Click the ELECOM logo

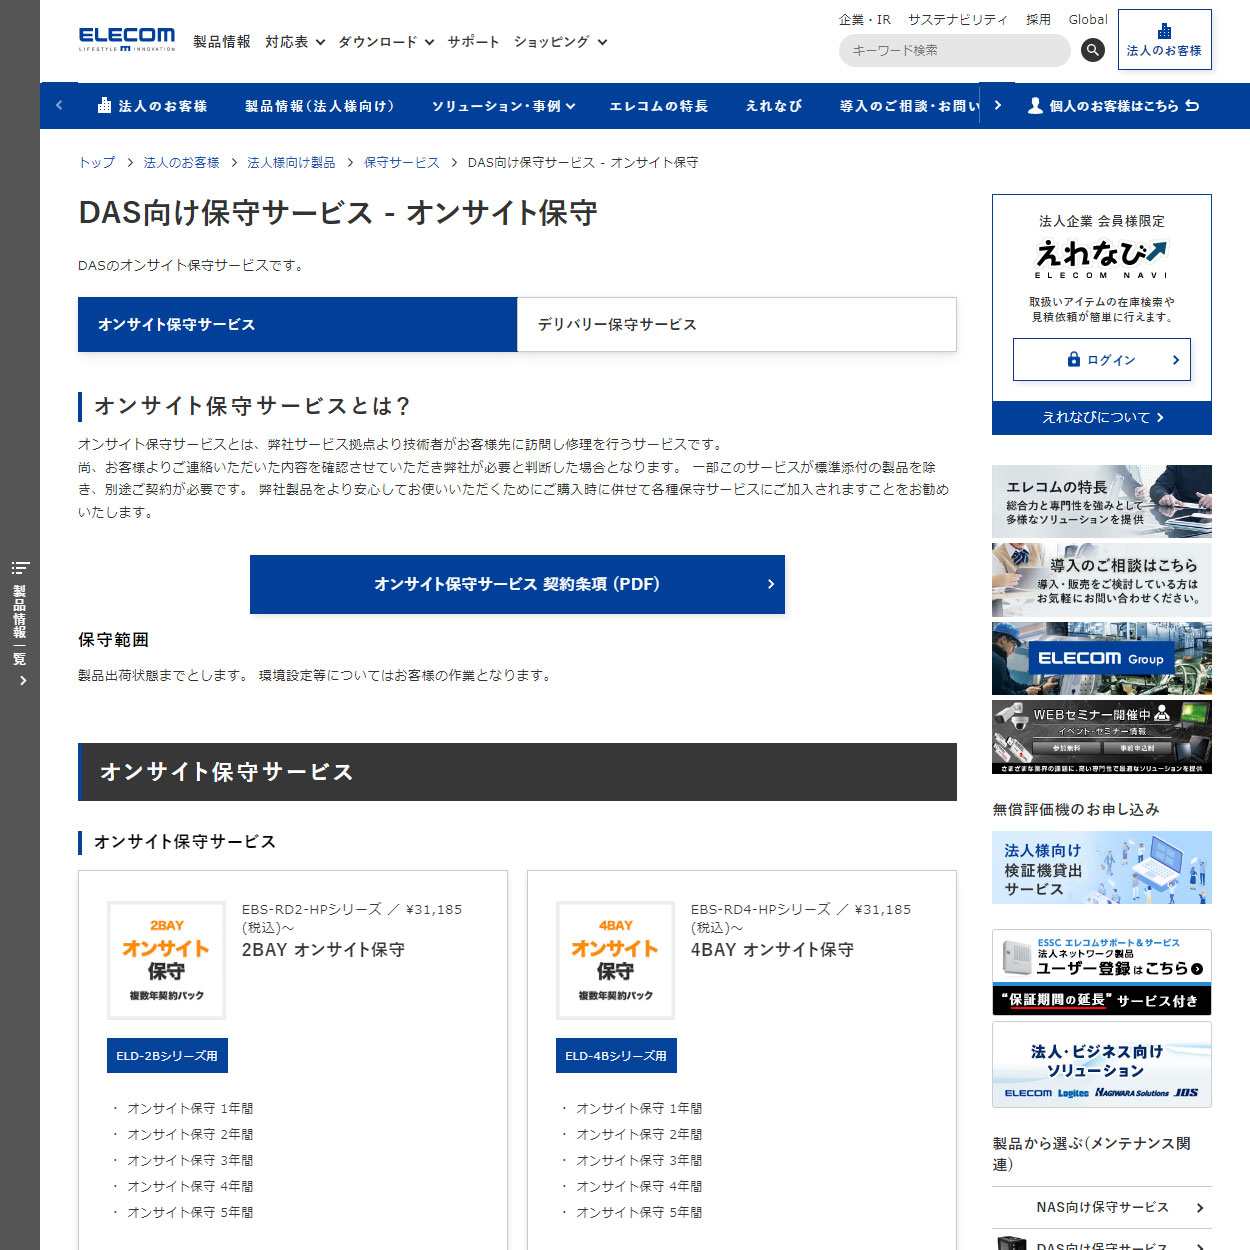coord(126,38)
